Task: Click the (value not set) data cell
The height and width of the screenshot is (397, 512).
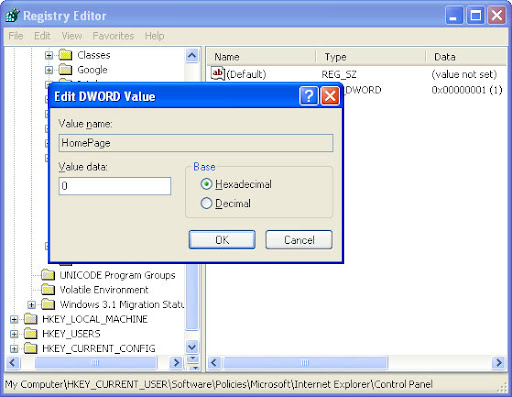Action: (464, 74)
